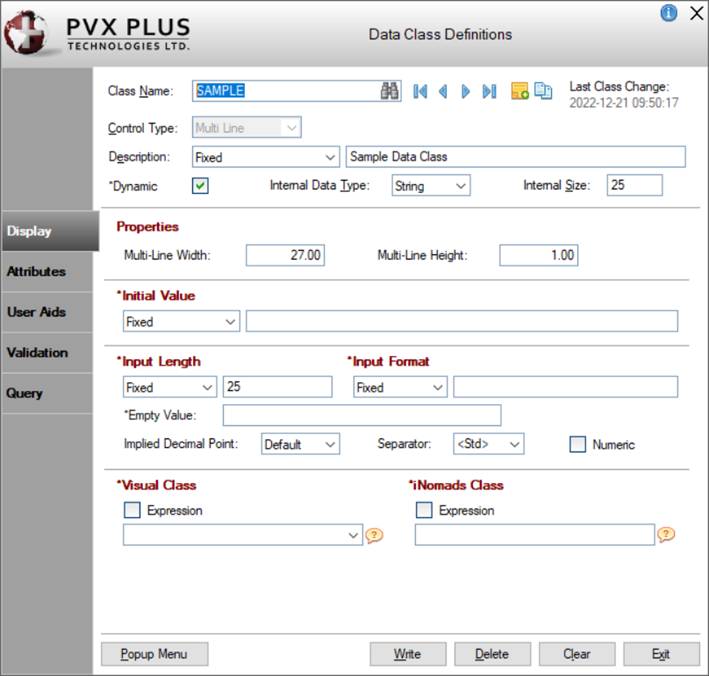Enable the Numeric checkbox
This screenshot has height=676, width=709.
(x=577, y=444)
